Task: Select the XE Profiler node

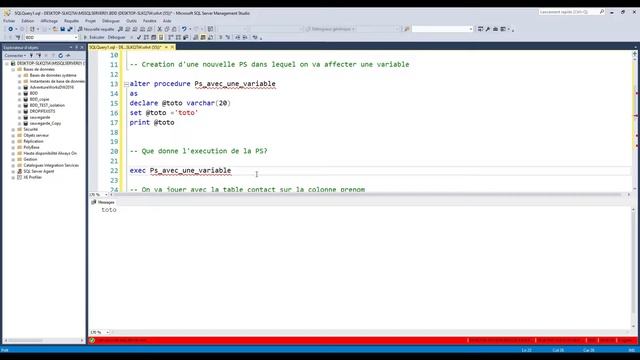Action: click(32, 178)
